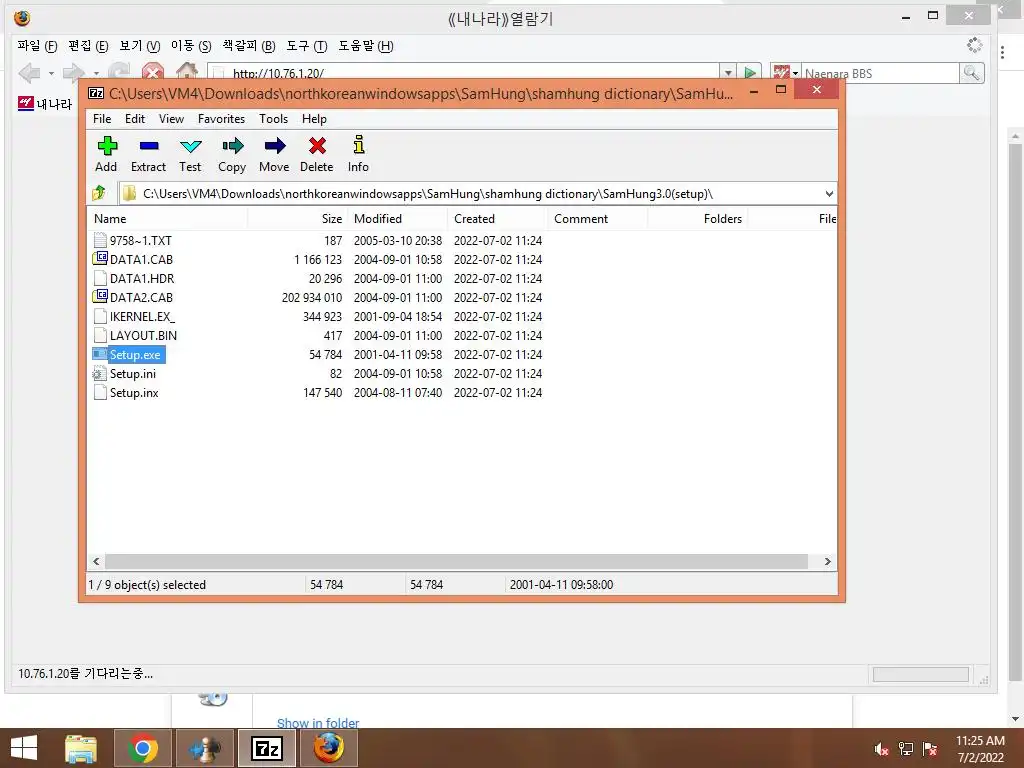Image resolution: width=1024 pixels, height=768 pixels.
Task: Open the Windows Start button
Action: pyautogui.click(x=24, y=748)
